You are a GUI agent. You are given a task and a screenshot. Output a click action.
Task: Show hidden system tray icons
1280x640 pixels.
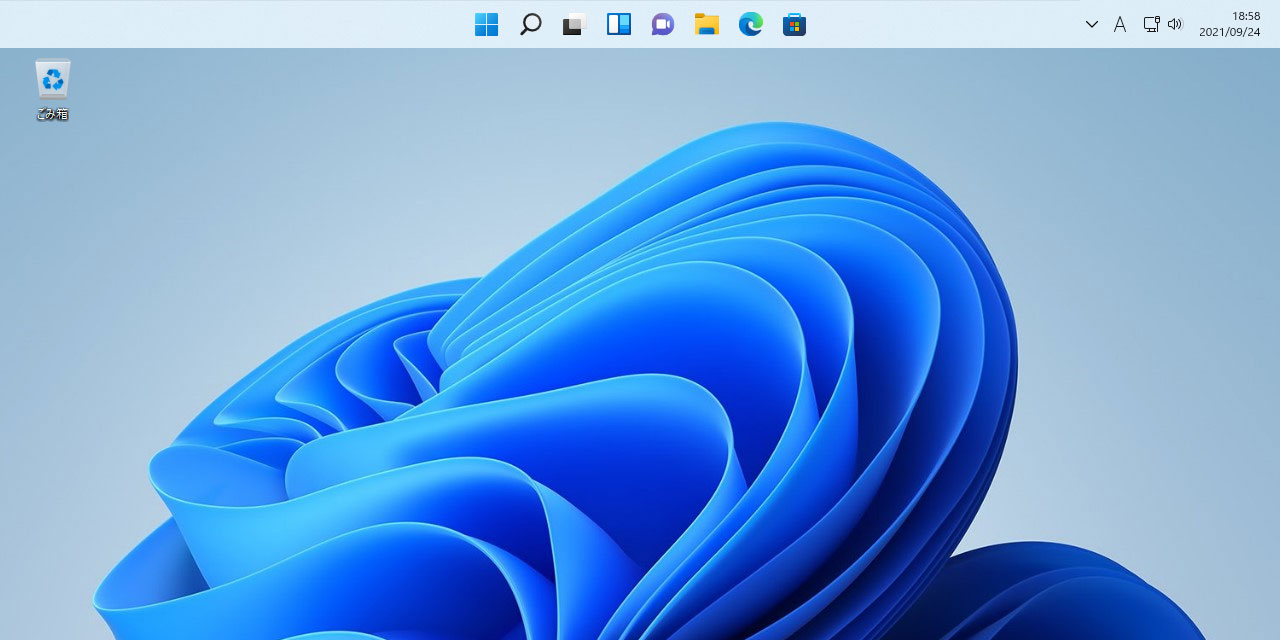point(1092,24)
